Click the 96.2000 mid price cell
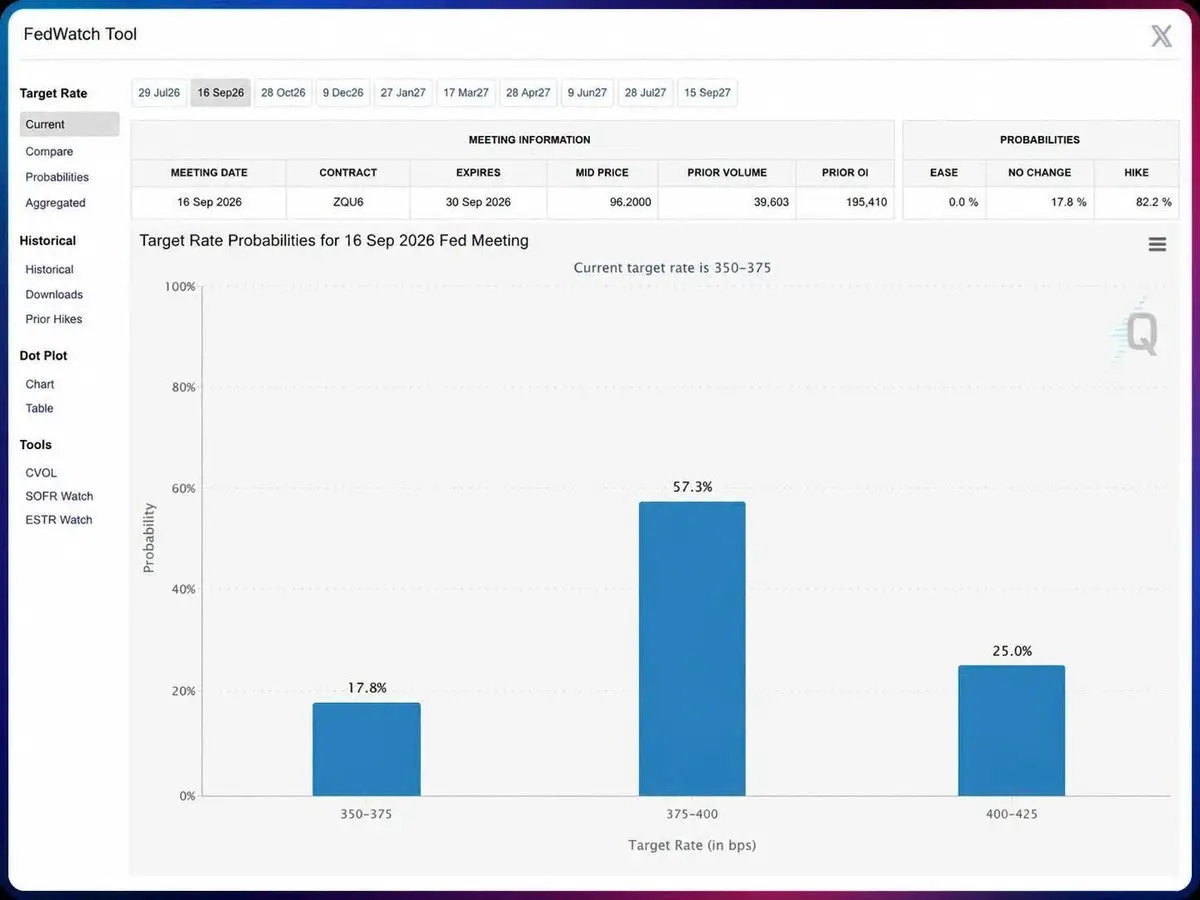Screen dimensions: 1200x900 coord(602,202)
